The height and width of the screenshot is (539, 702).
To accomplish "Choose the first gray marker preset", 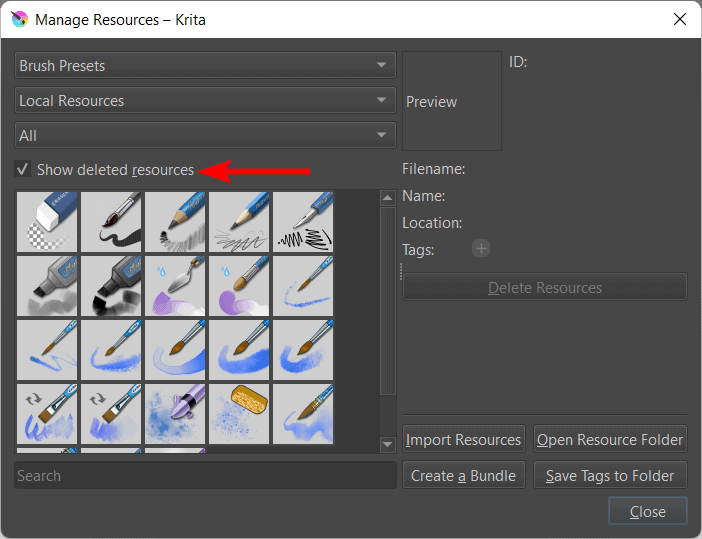I will tap(48, 286).
